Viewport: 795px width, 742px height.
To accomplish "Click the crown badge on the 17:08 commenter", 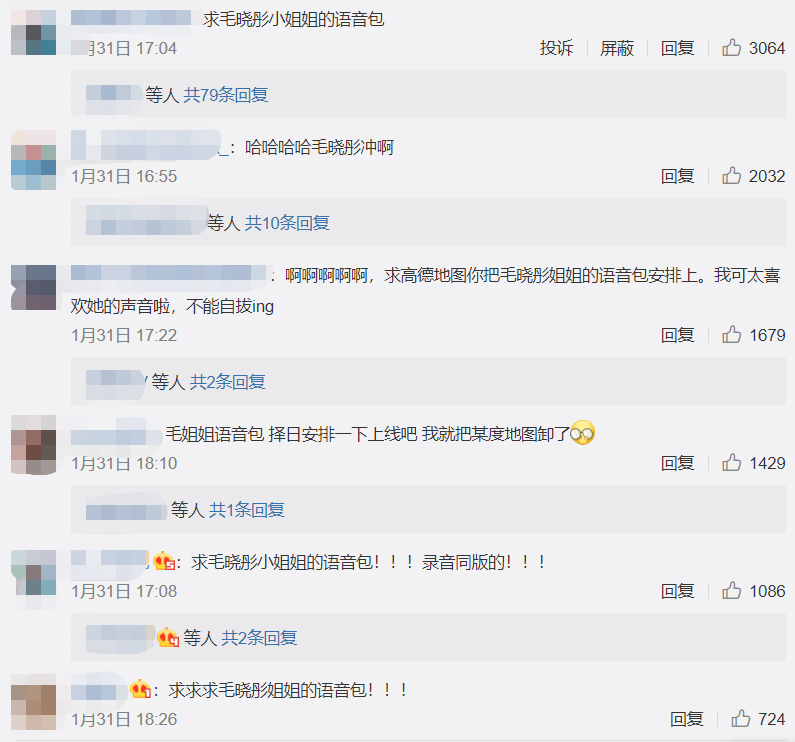I will click(x=164, y=561).
